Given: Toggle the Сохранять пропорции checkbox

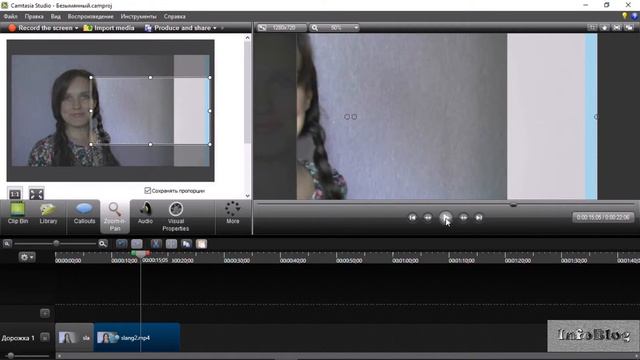Looking at the screenshot, I should tap(148, 191).
